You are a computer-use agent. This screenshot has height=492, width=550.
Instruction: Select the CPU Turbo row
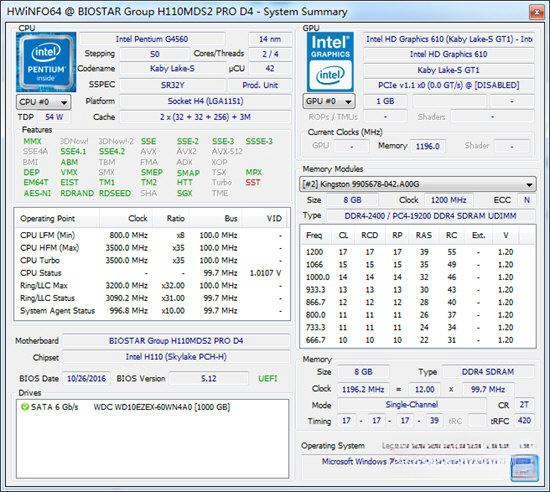[152, 260]
